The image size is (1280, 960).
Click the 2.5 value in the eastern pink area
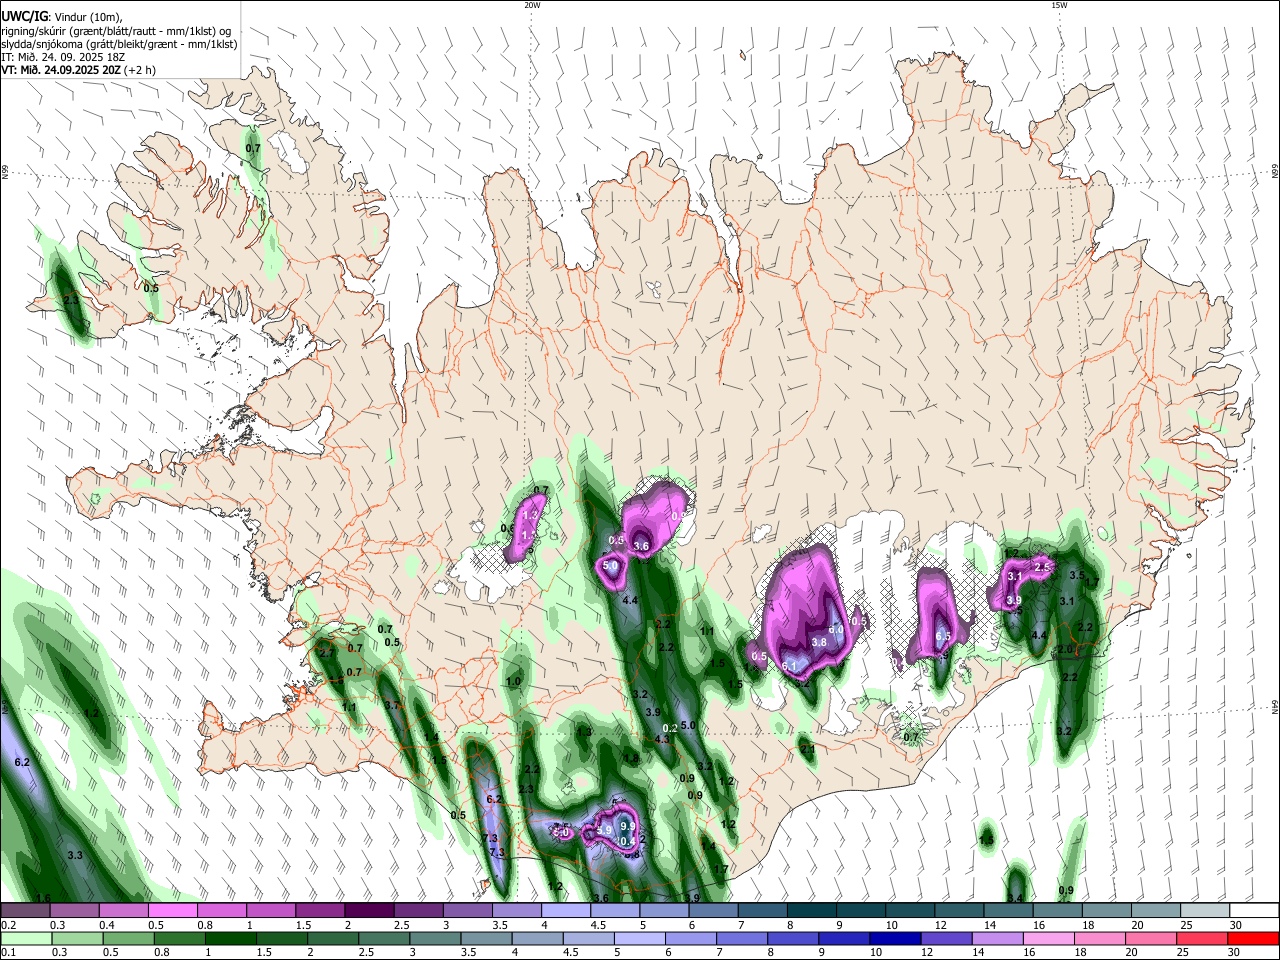pos(1042,567)
